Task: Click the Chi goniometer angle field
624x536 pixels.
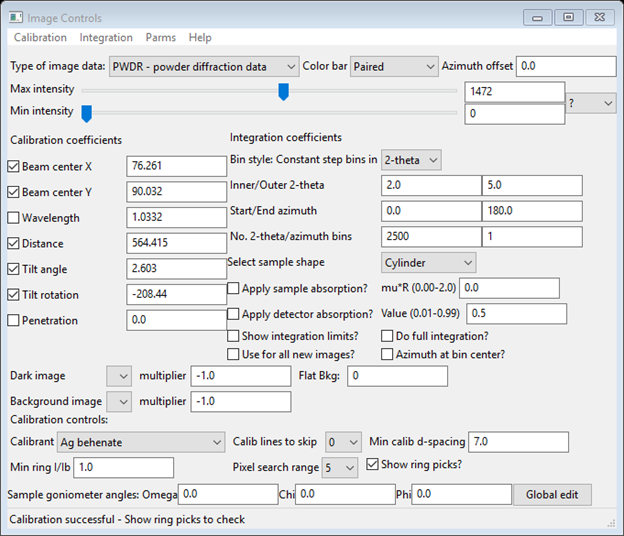Action: click(345, 494)
